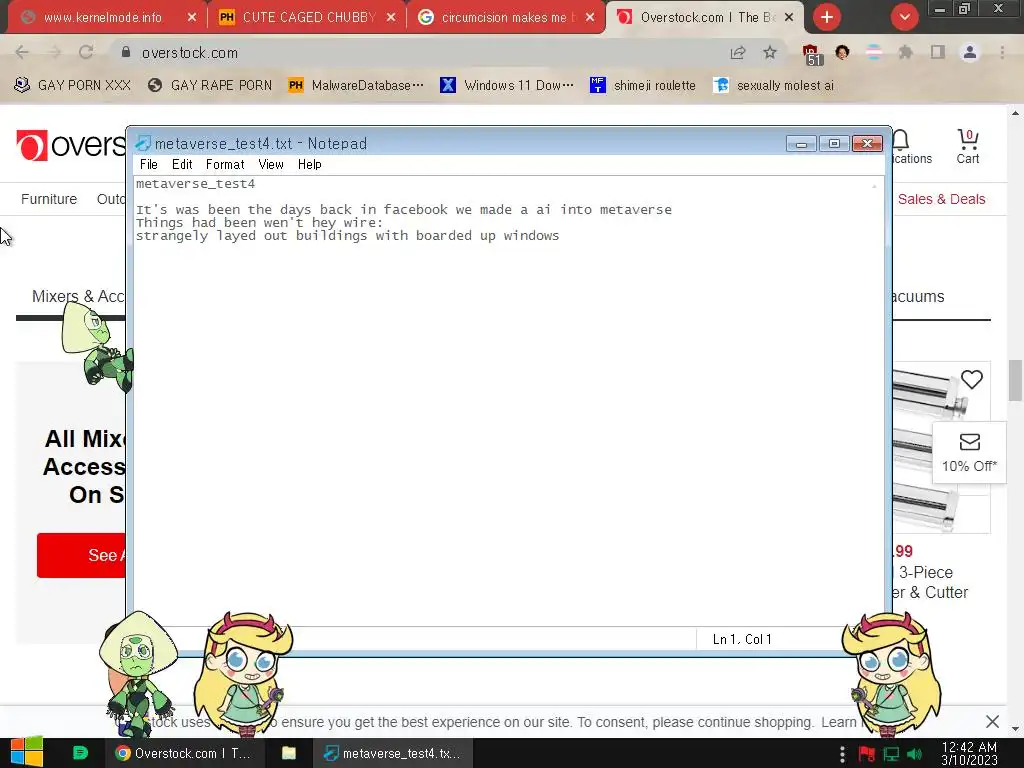Open Notepad Format menu

(225, 165)
